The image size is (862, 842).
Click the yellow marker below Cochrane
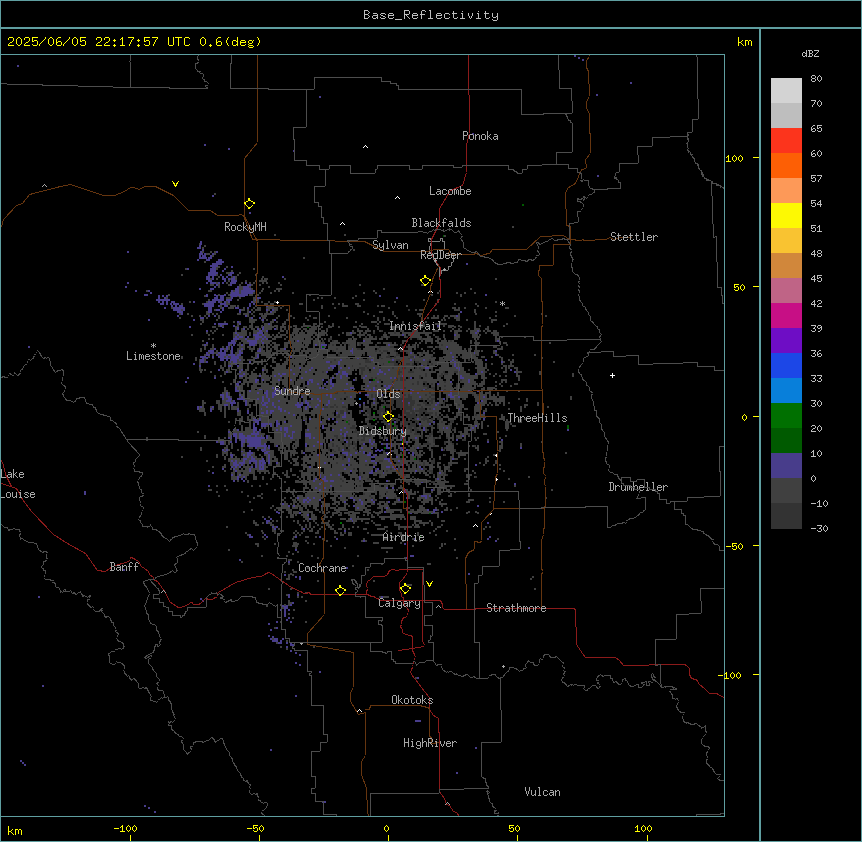[x=340, y=590]
